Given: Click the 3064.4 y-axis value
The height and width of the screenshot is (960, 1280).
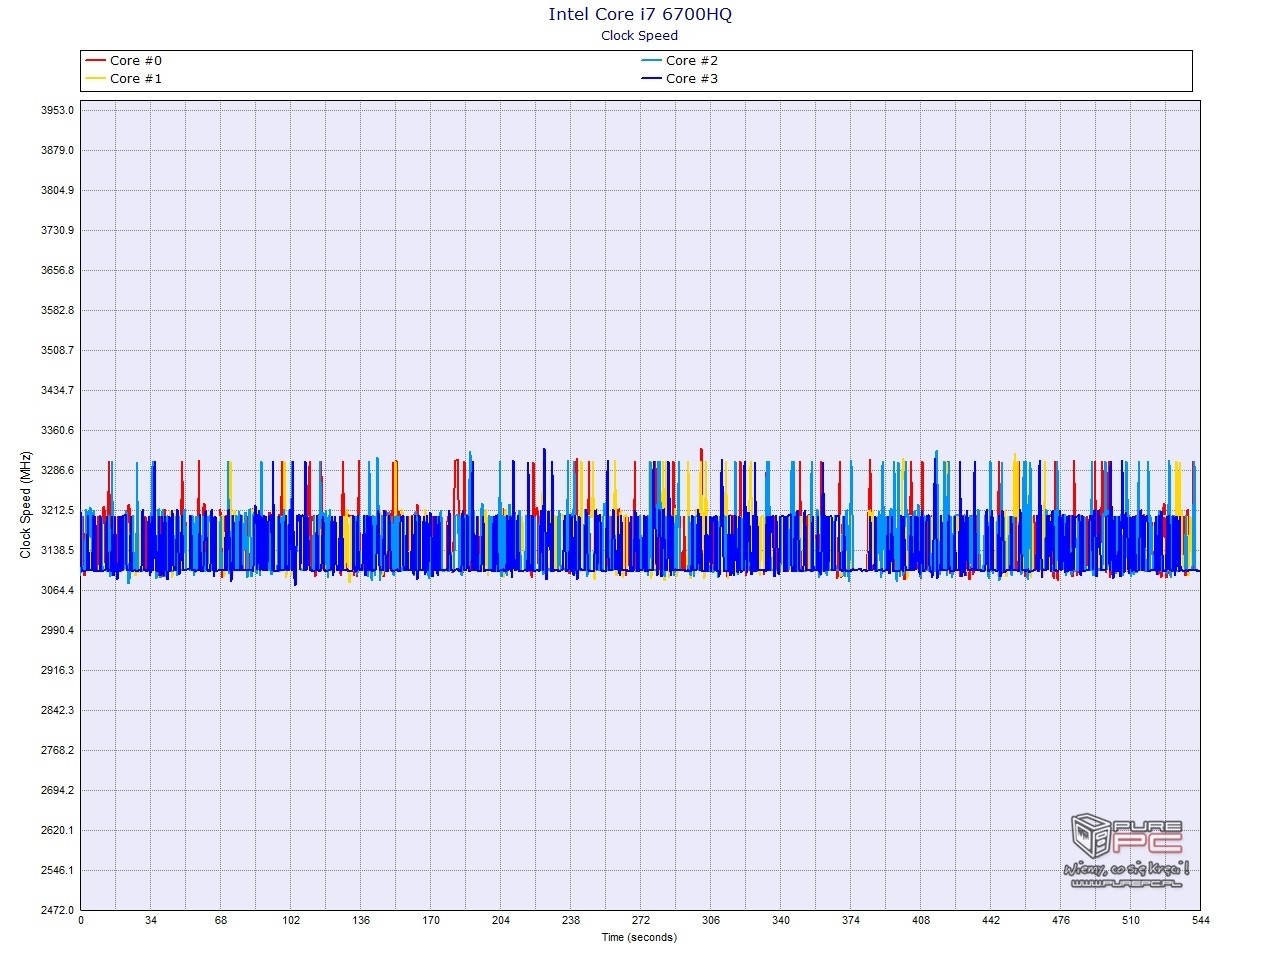Looking at the screenshot, I should 57,590.
